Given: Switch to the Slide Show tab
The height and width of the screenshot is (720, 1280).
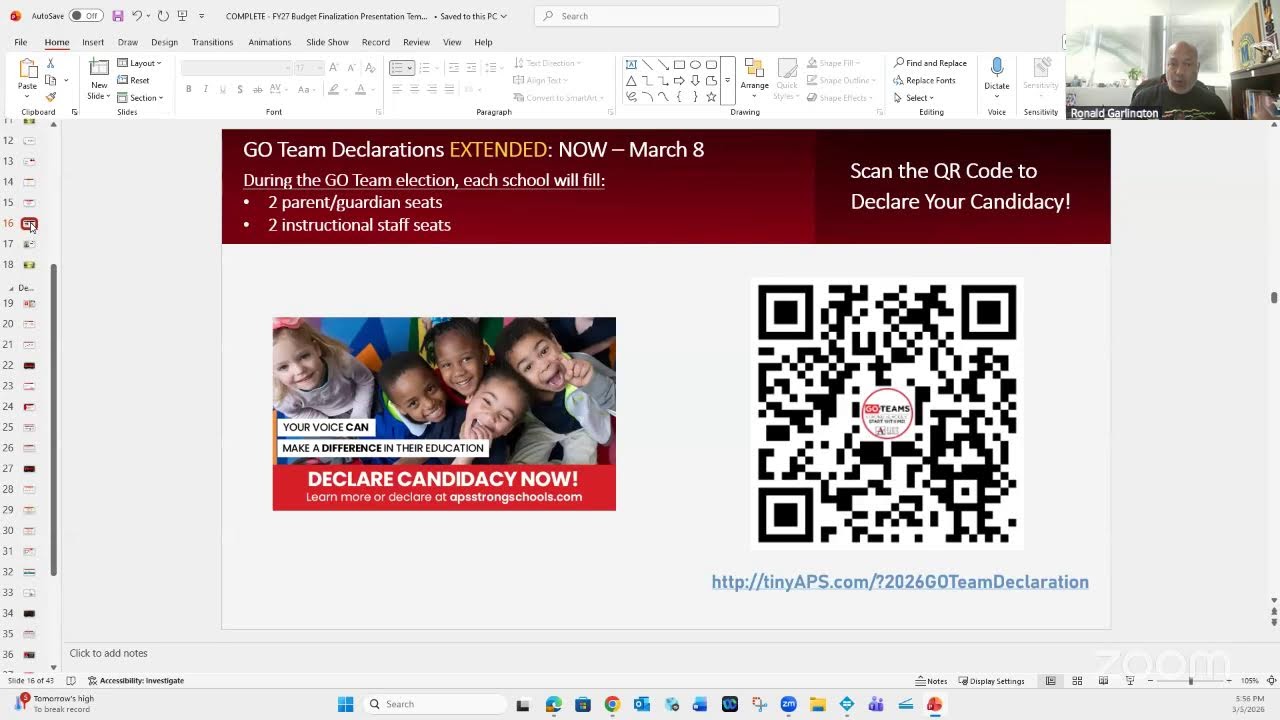Looking at the screenshot, I should click(x=327, y=42).
